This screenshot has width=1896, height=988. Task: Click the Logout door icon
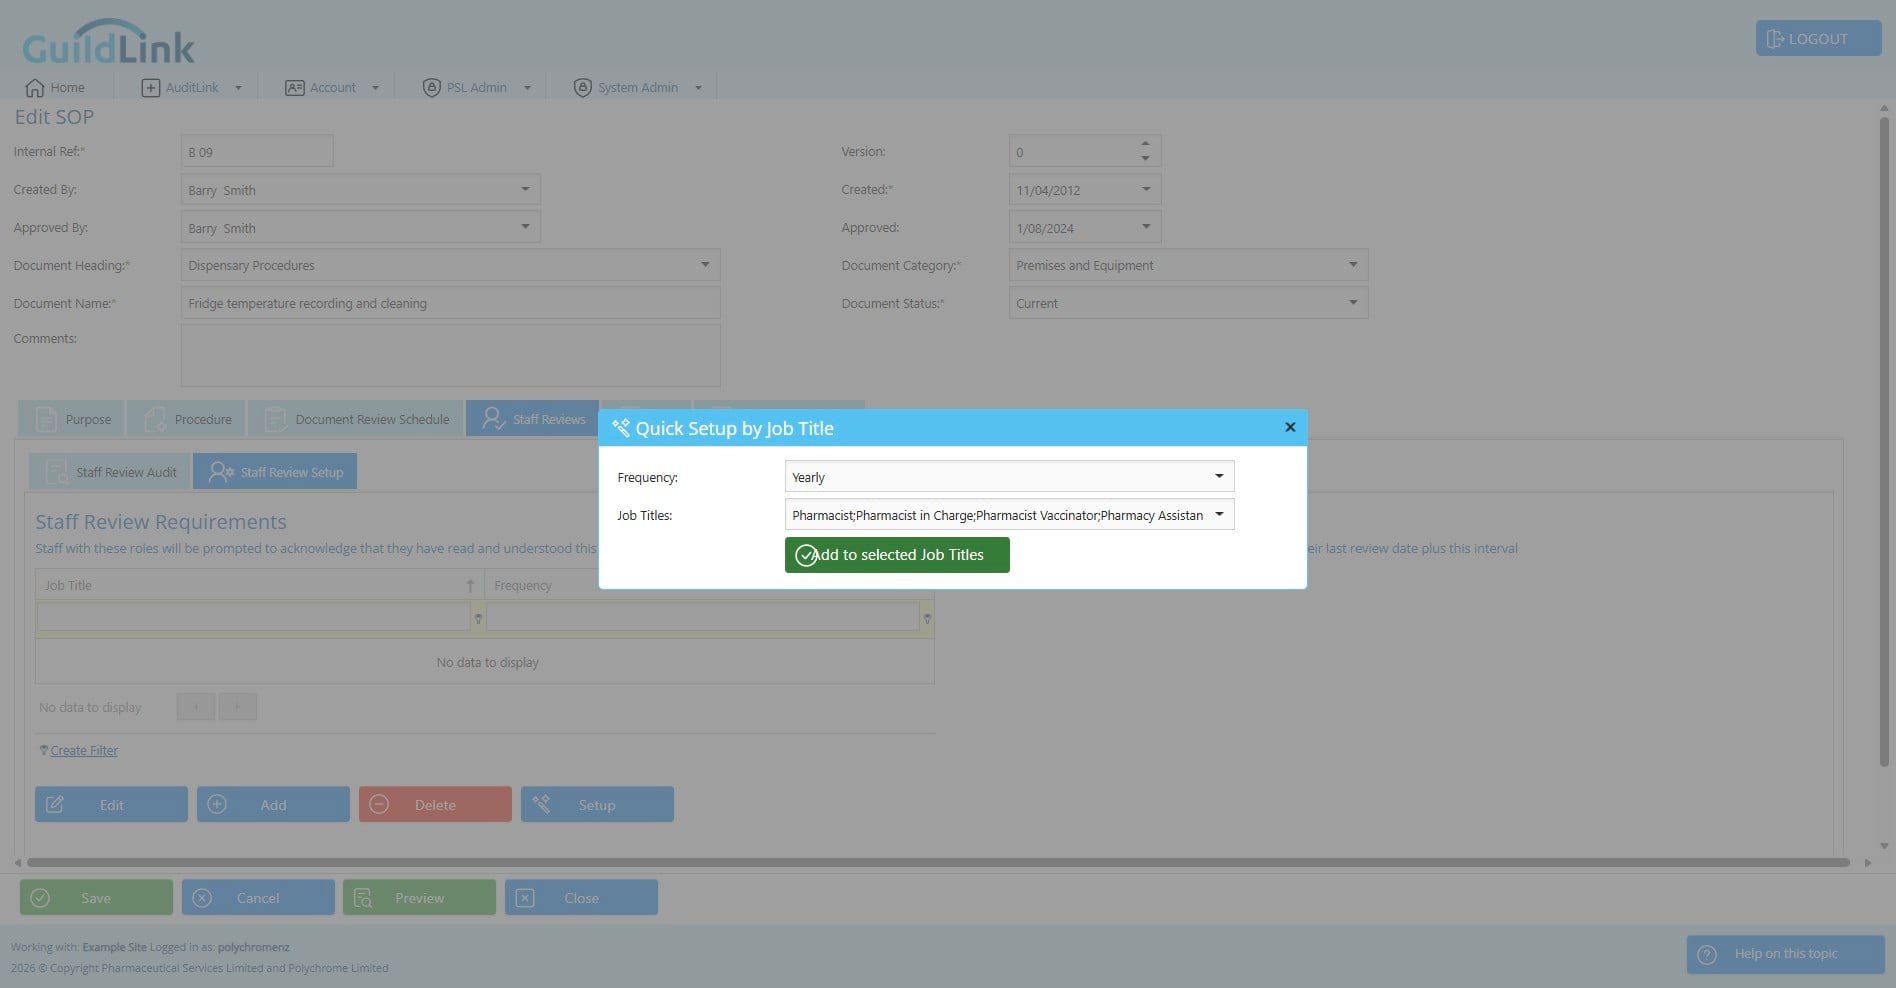pyautogui.click(x=1775, y=39)
